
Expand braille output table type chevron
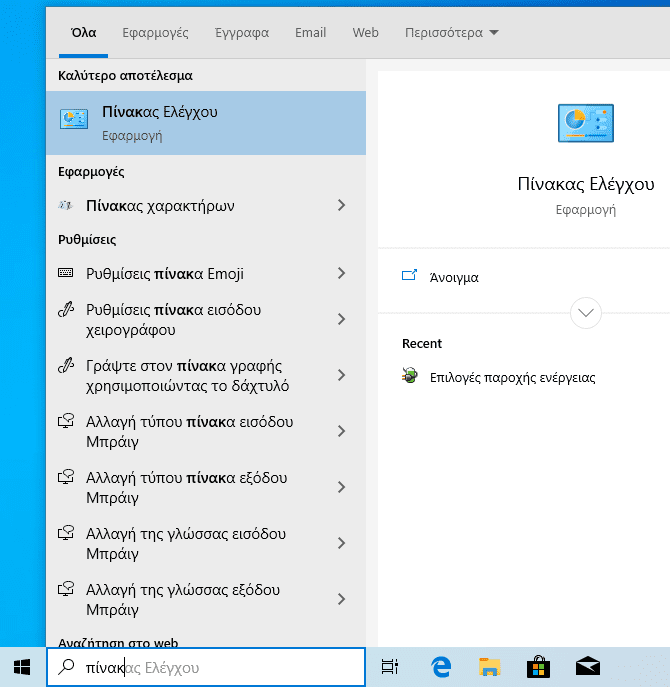click(341, 487)
